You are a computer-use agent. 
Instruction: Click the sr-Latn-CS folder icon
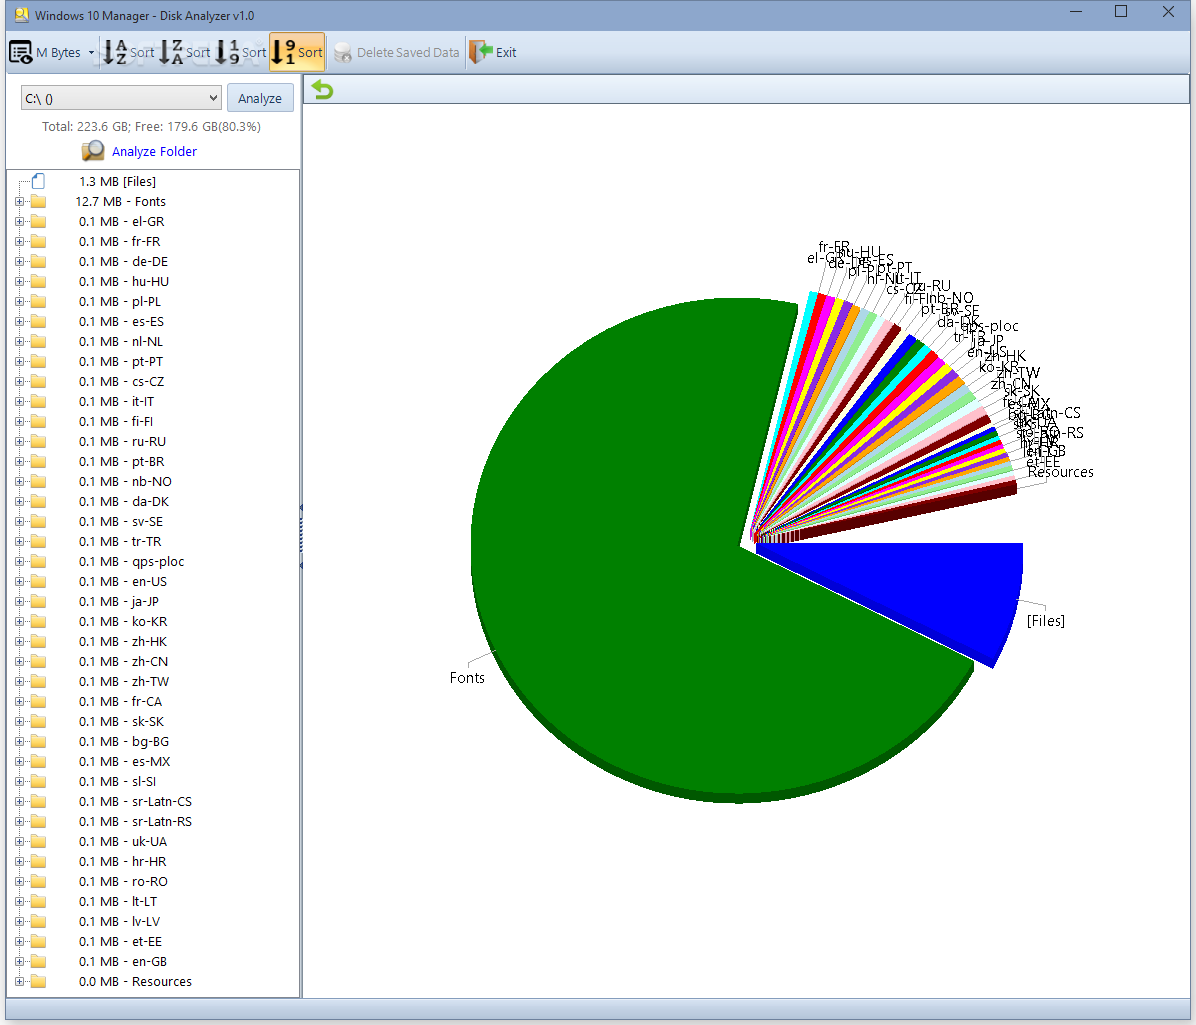(38, 802)
